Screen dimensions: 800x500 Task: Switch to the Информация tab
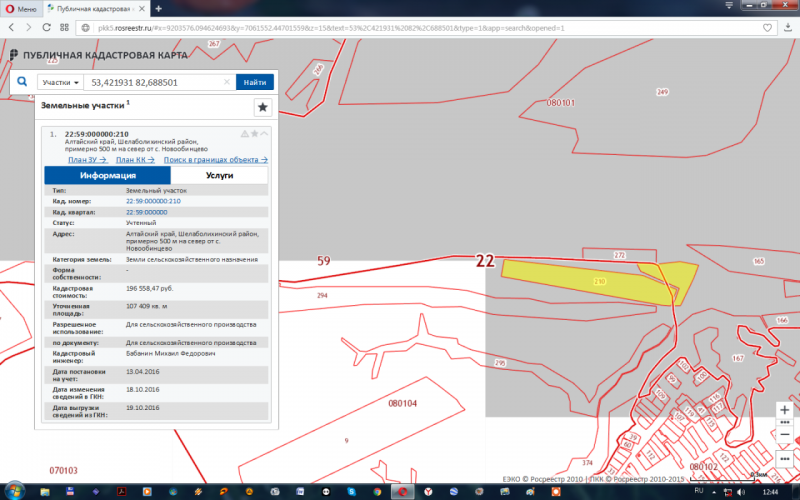tap(108, 175)
